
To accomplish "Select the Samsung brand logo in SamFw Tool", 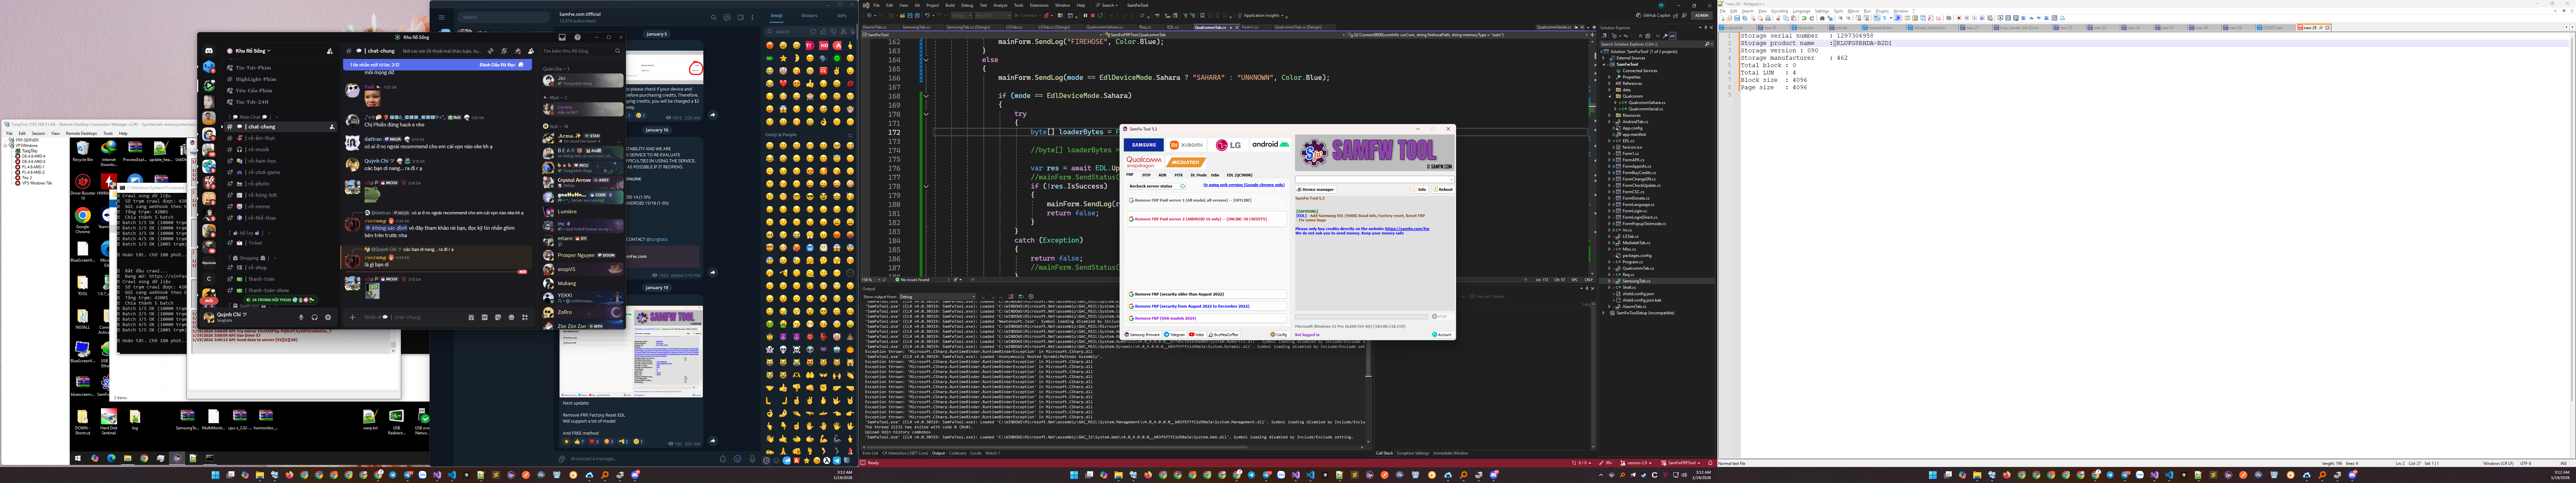I will (1144, 145).
